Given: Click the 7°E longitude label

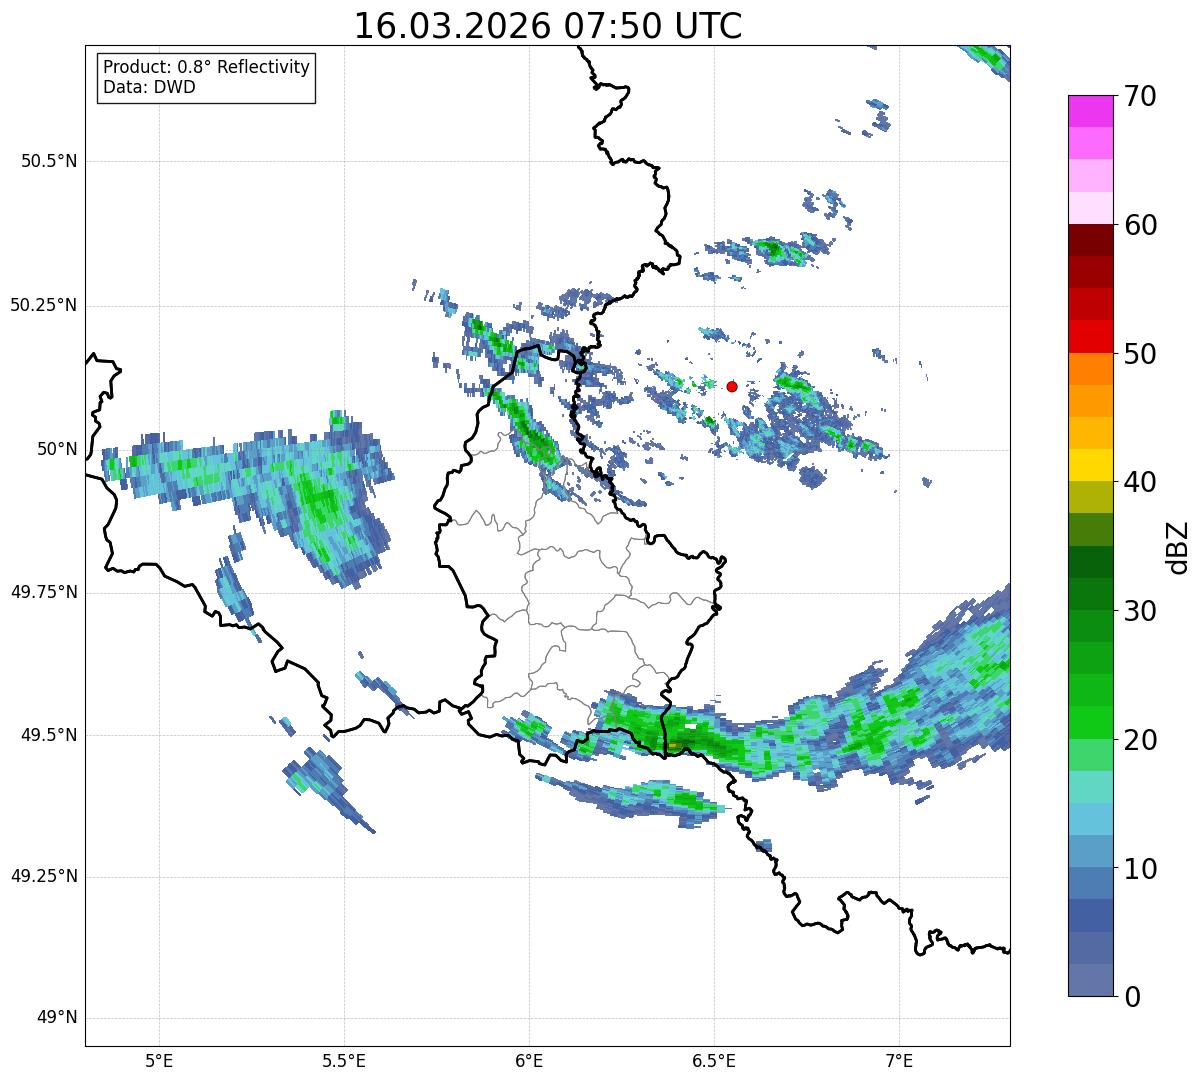Looking at the screenshot, I should click(899, 1060).
